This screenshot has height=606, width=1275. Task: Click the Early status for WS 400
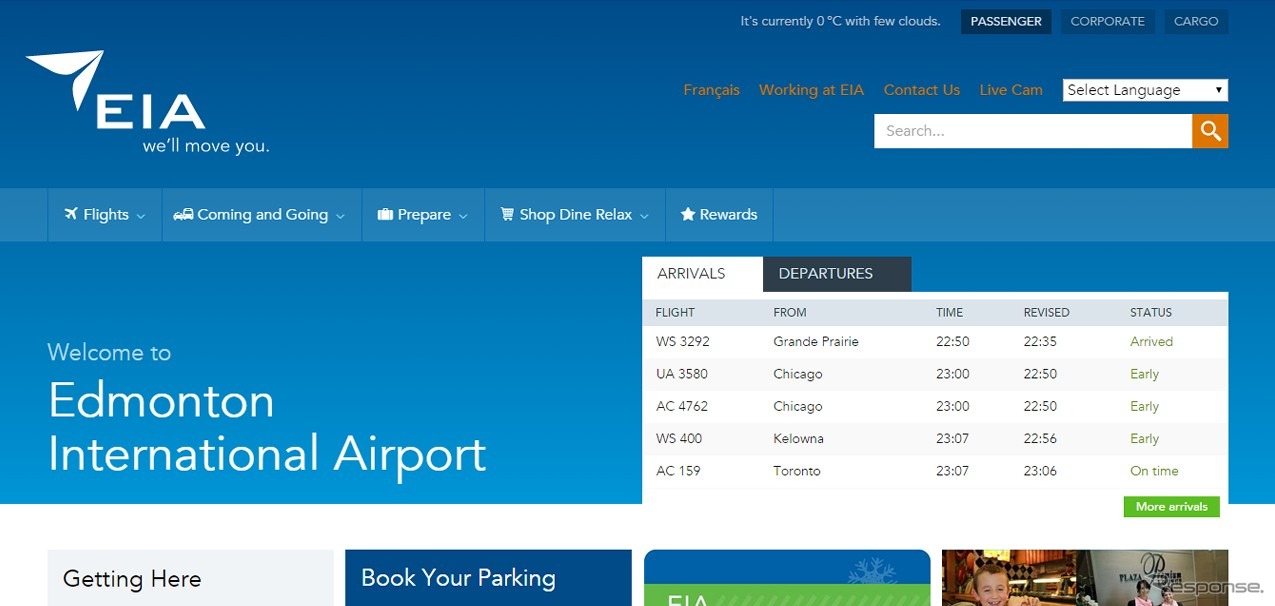pyautogui.click(x=1145, y=439)
